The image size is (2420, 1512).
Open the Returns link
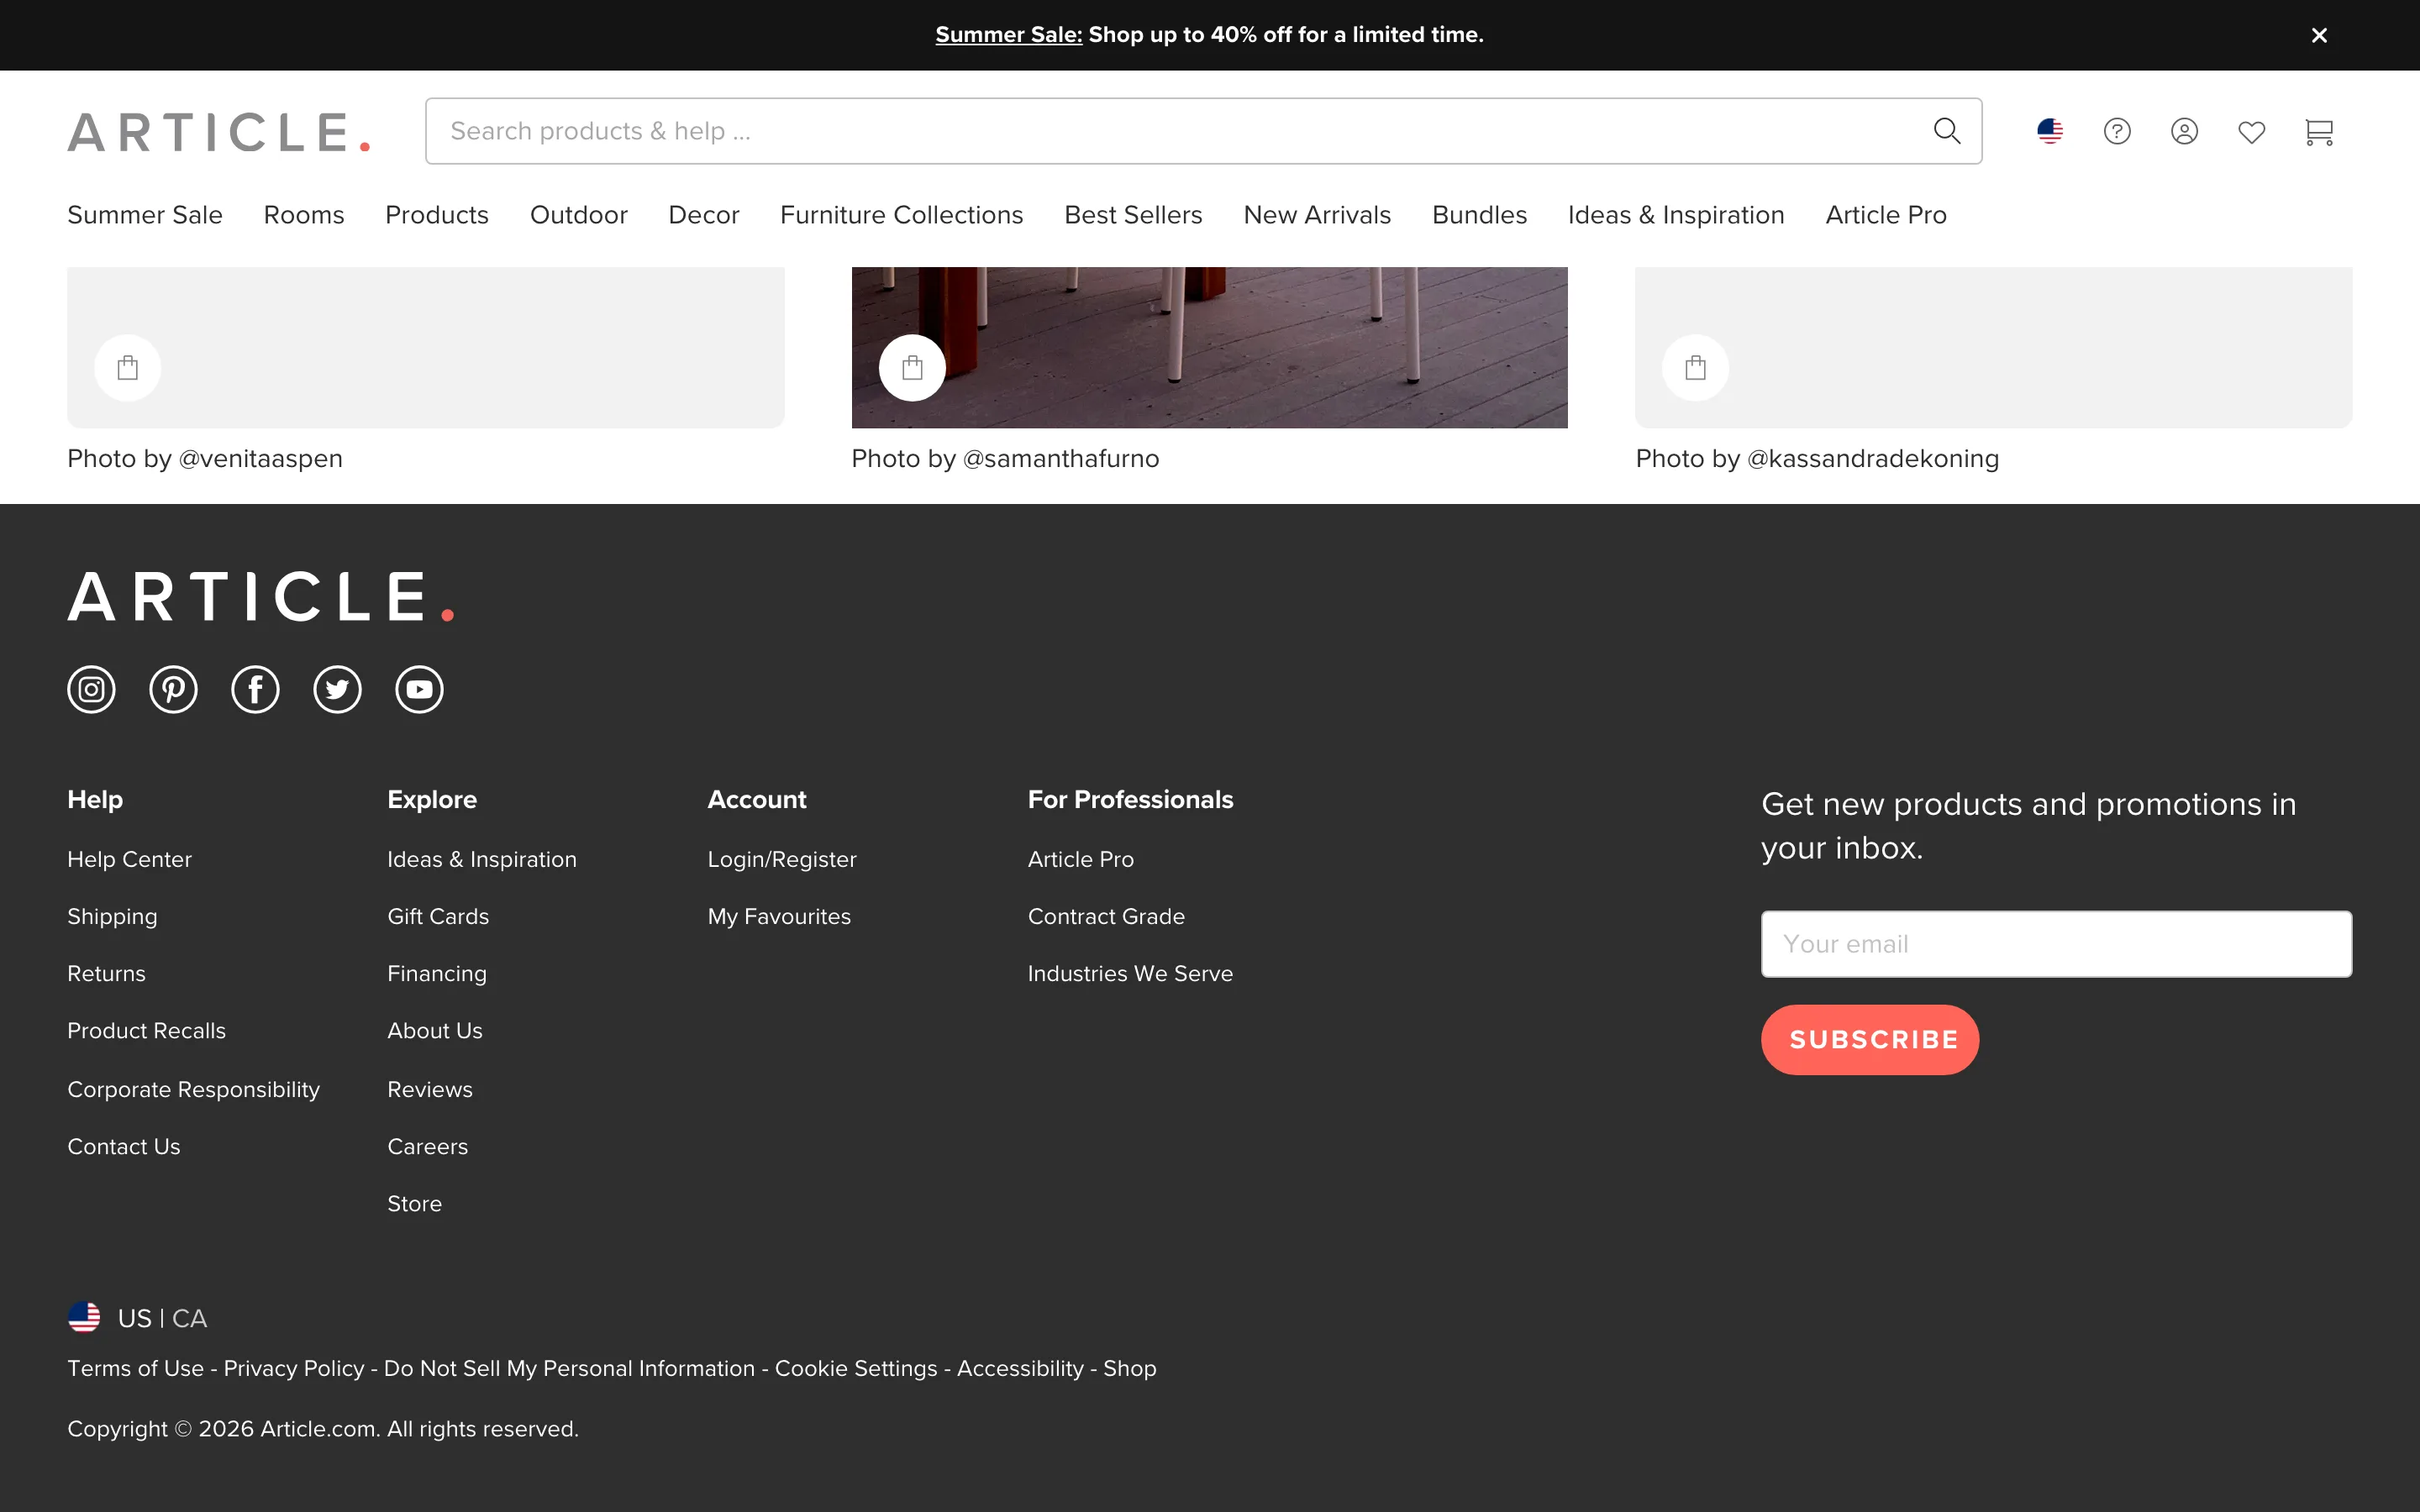pos(106,974)
